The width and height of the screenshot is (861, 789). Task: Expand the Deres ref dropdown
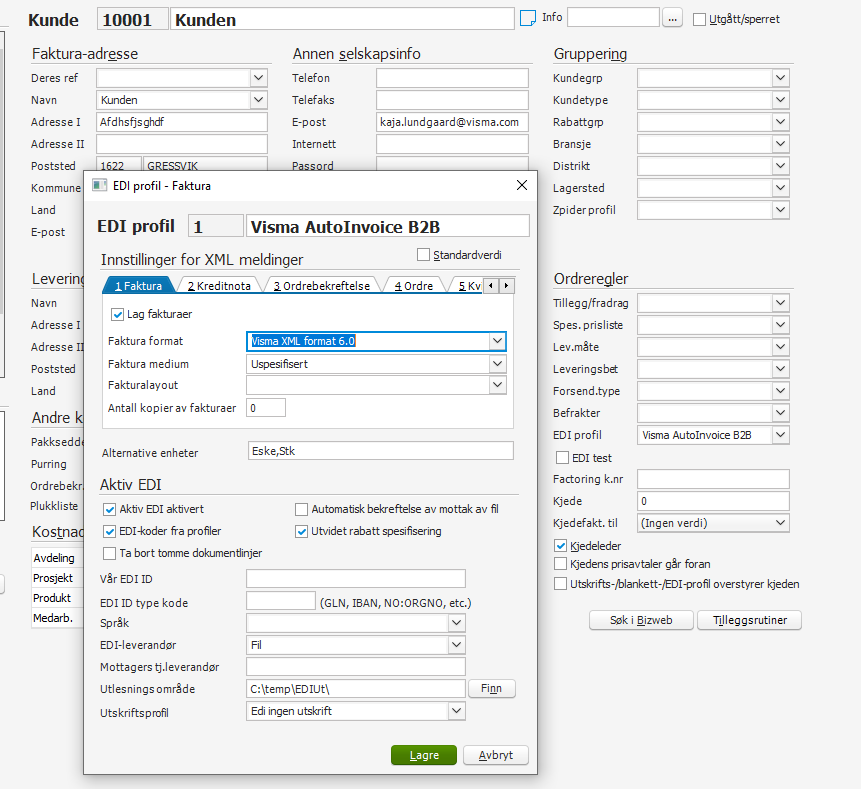click(x=258, y=77)
